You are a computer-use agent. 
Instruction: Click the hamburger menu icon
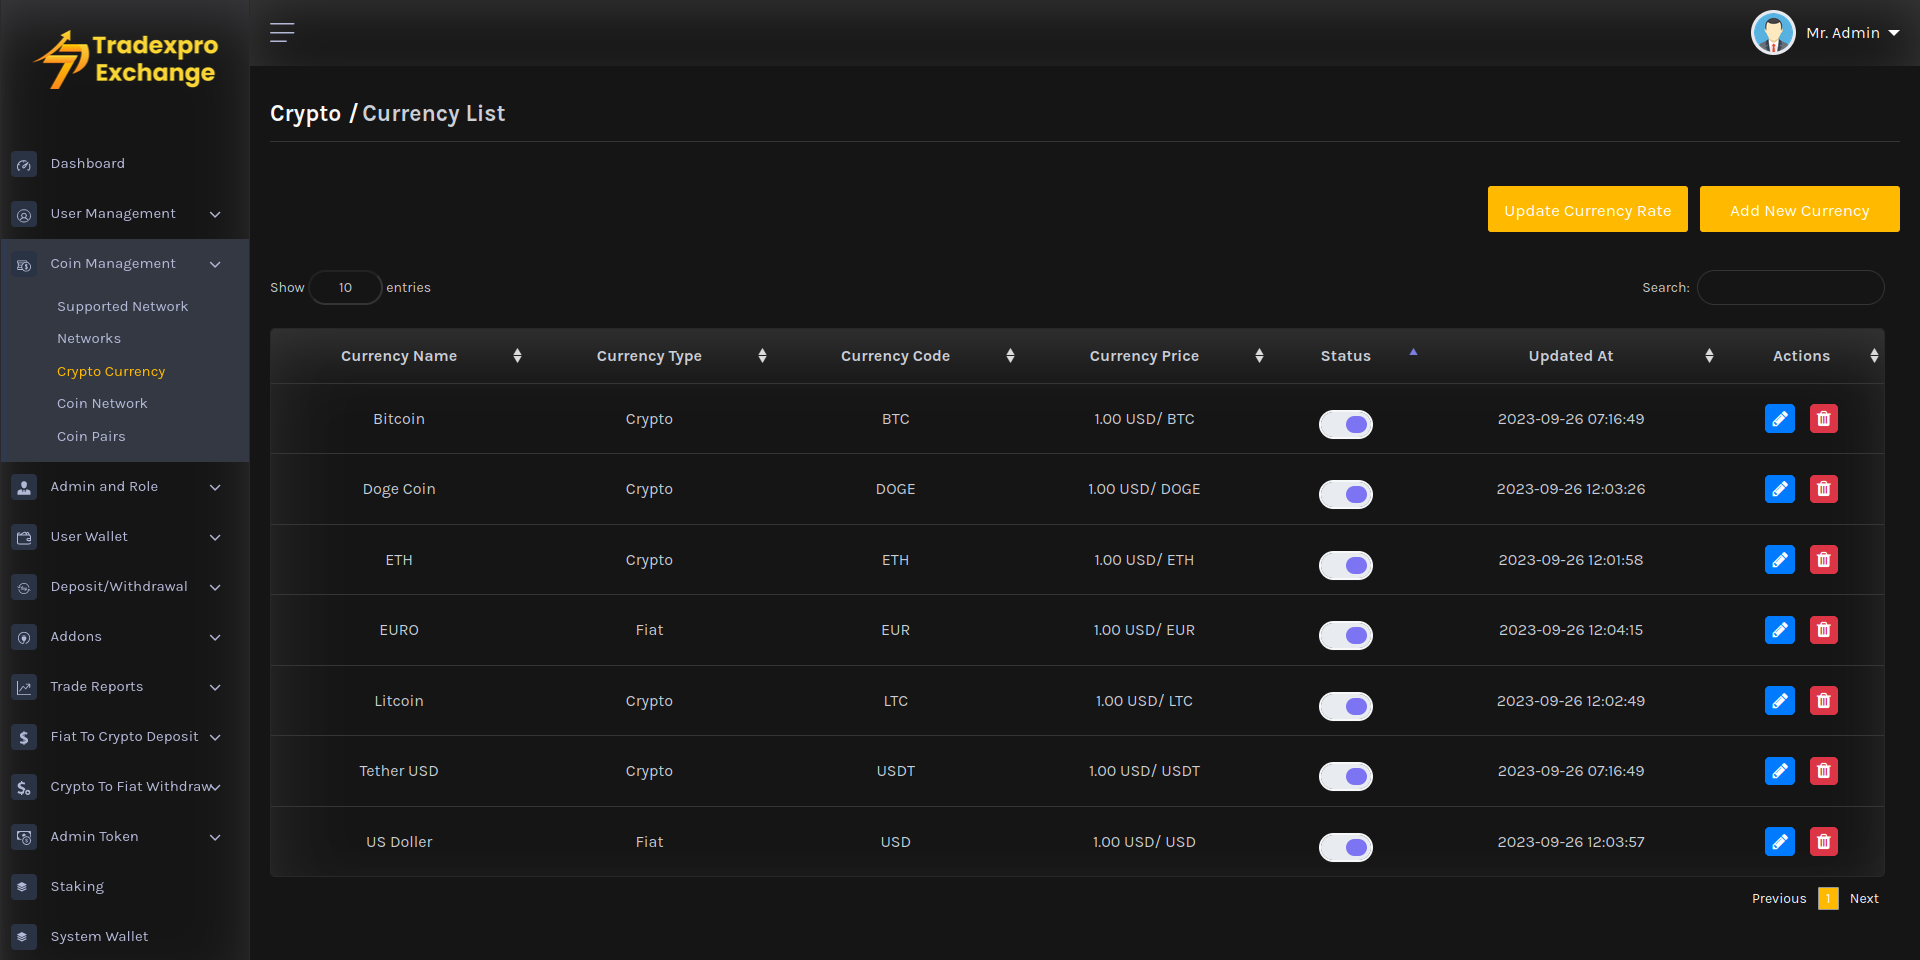282,33
